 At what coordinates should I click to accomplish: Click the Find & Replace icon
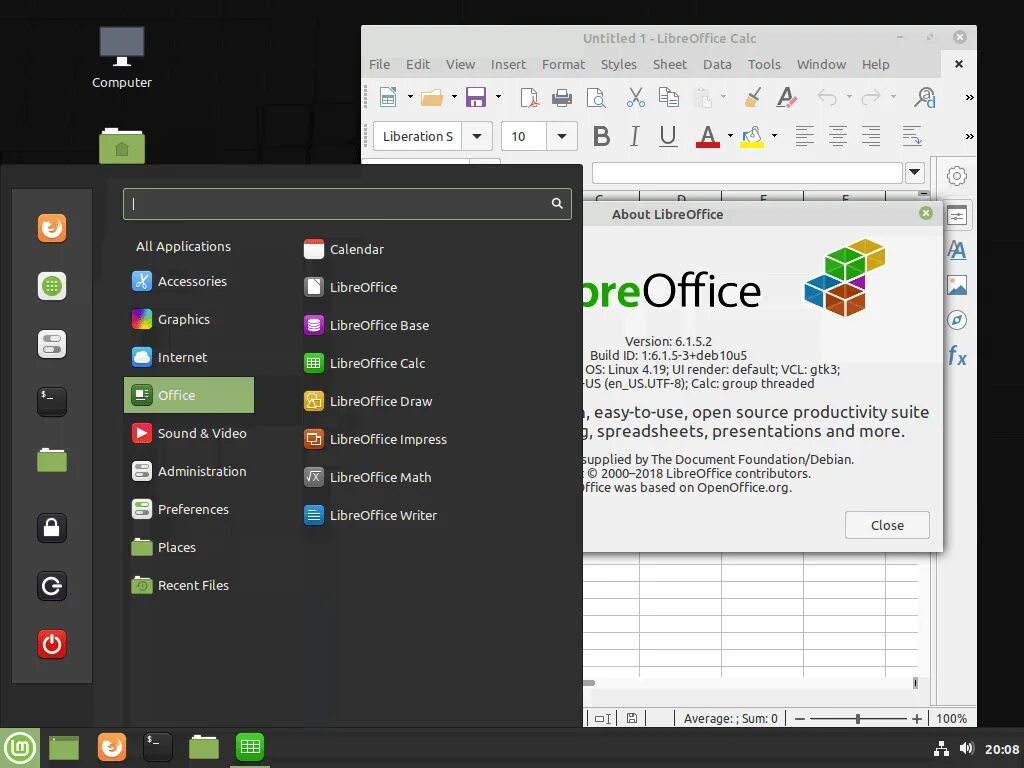925,97
